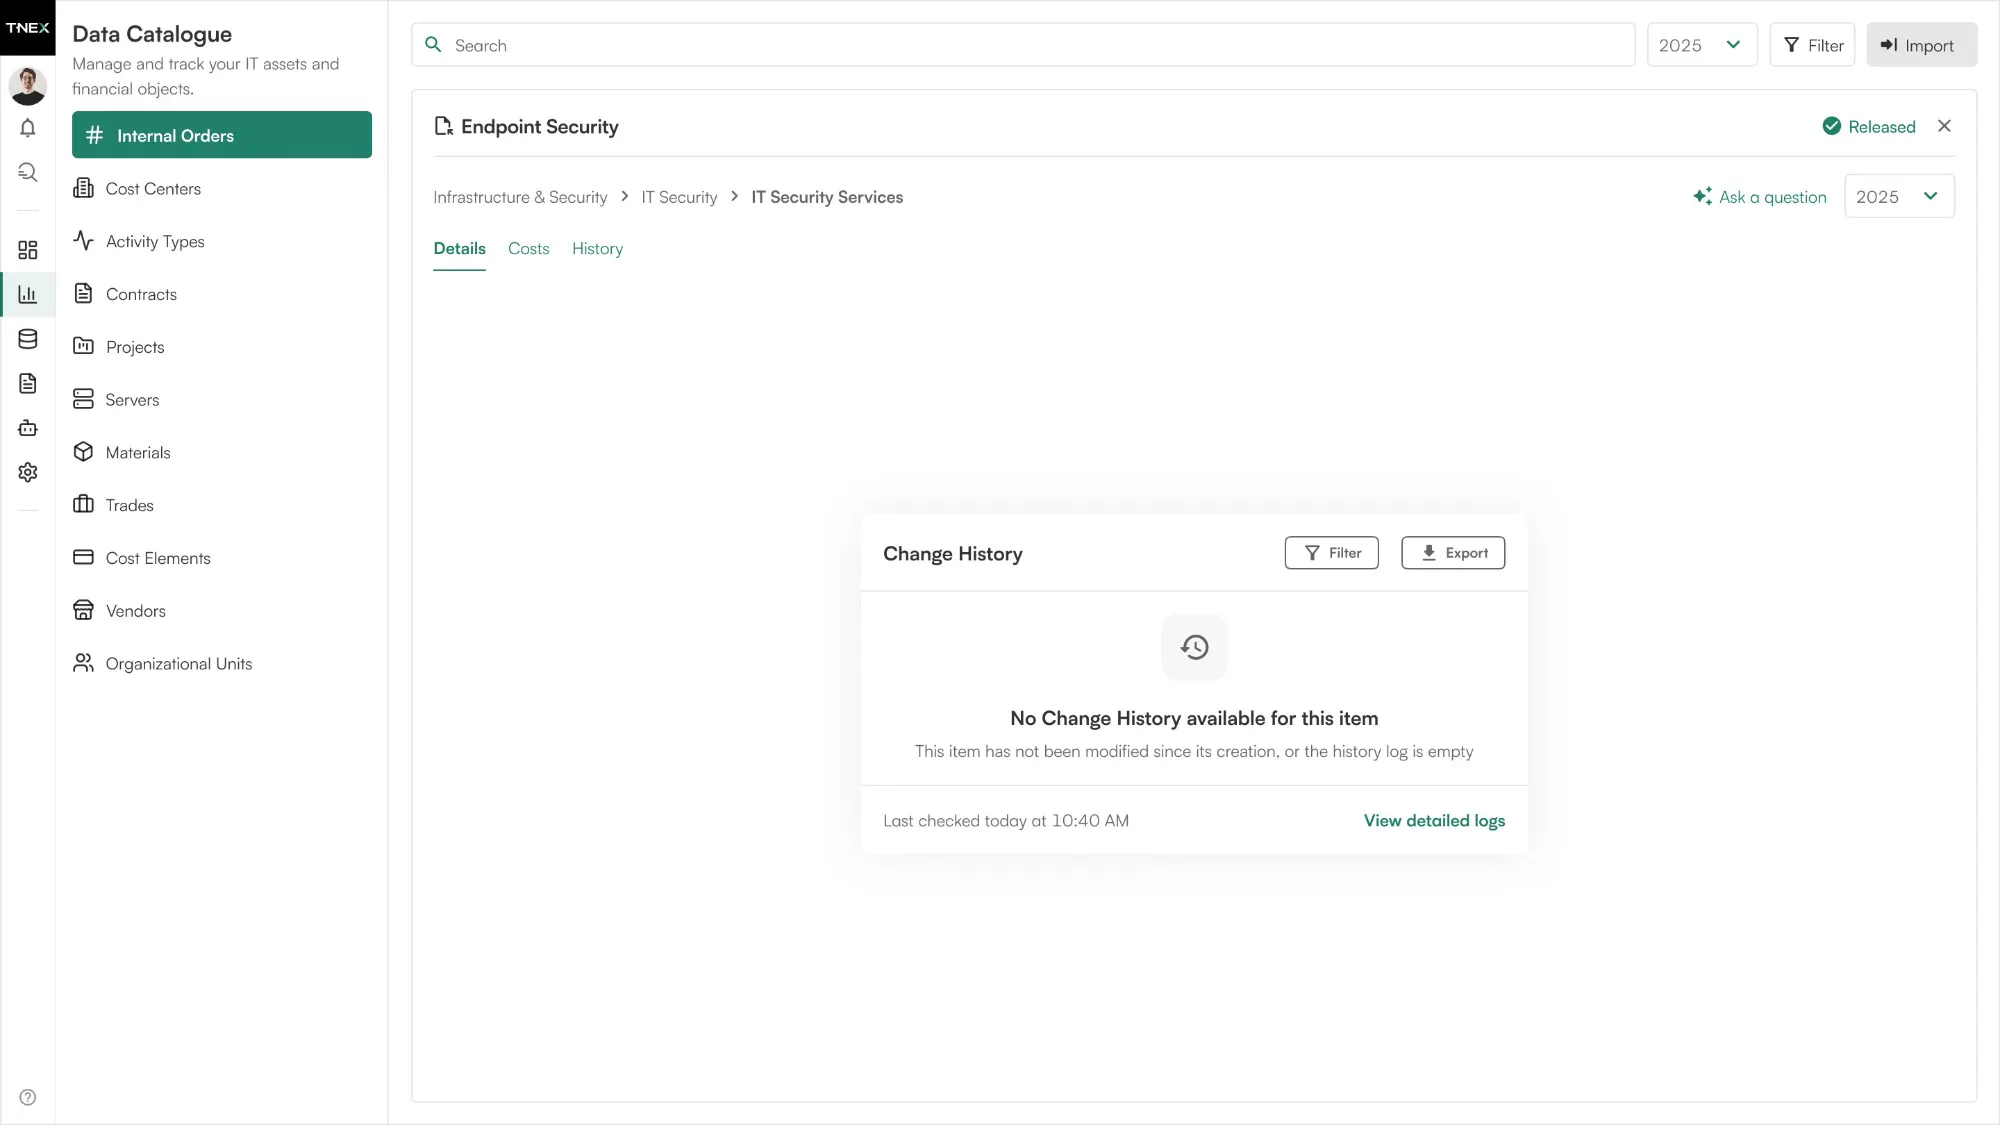Switch to the Costs tab
The image size is (2000, 1125).
pos(528,249)
